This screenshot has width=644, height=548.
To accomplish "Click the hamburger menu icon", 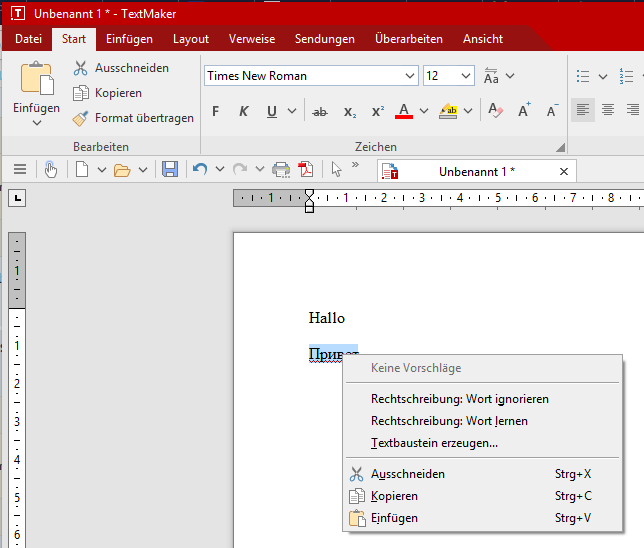I will tap(20, 170).
